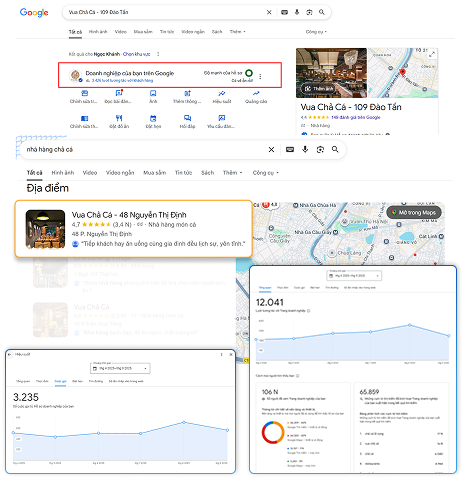Click the 48 Nguyễn Thị Định restaurant thumbnail
Screen dimensions: 464x479
[x=45, y=229]
